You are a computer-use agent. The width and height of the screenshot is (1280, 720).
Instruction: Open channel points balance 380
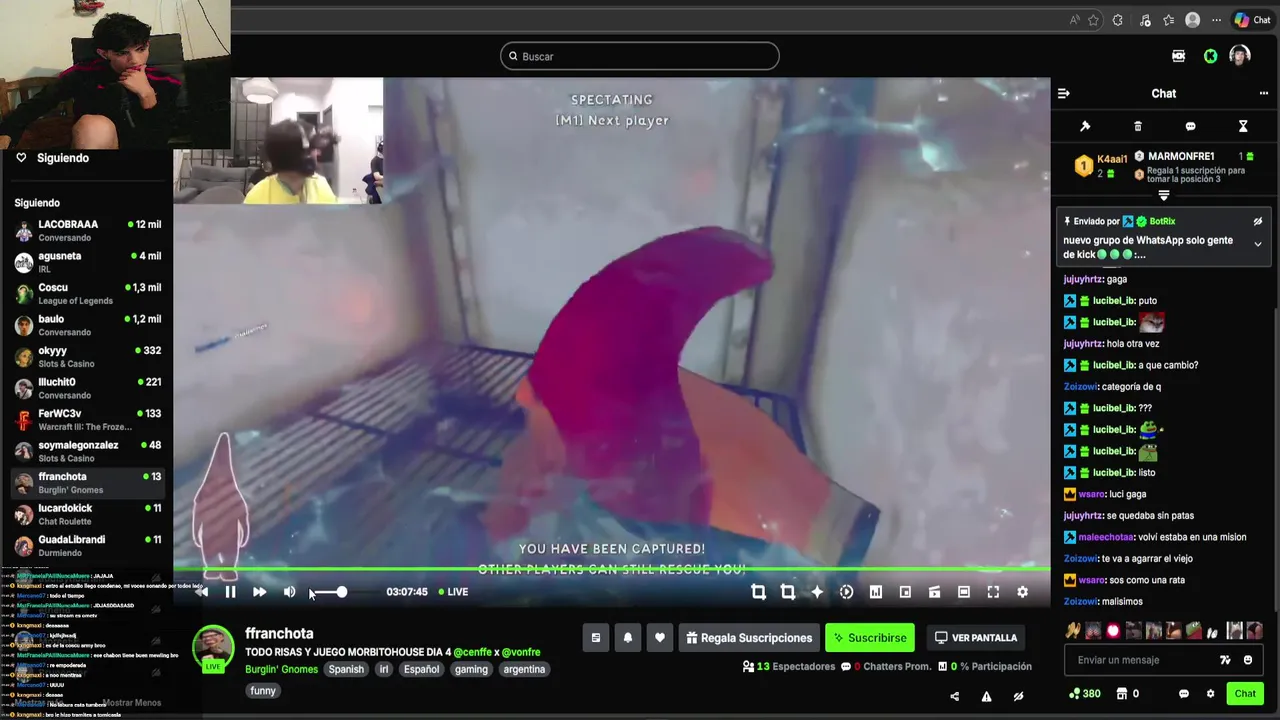tap(1085, 694)
